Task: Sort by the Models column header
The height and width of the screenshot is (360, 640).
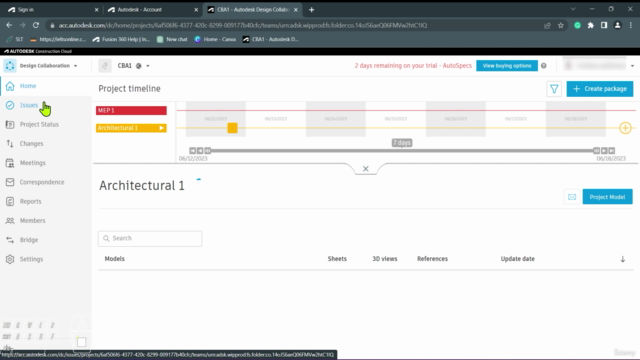Action: 115,259
